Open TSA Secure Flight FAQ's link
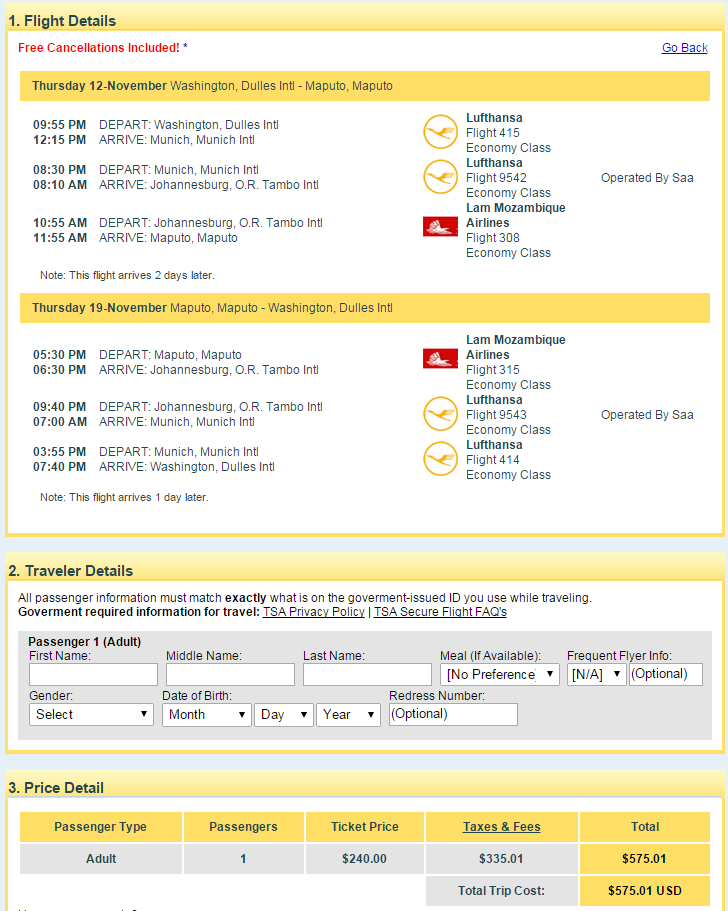728x911 pixels. [x=440, y=612]
